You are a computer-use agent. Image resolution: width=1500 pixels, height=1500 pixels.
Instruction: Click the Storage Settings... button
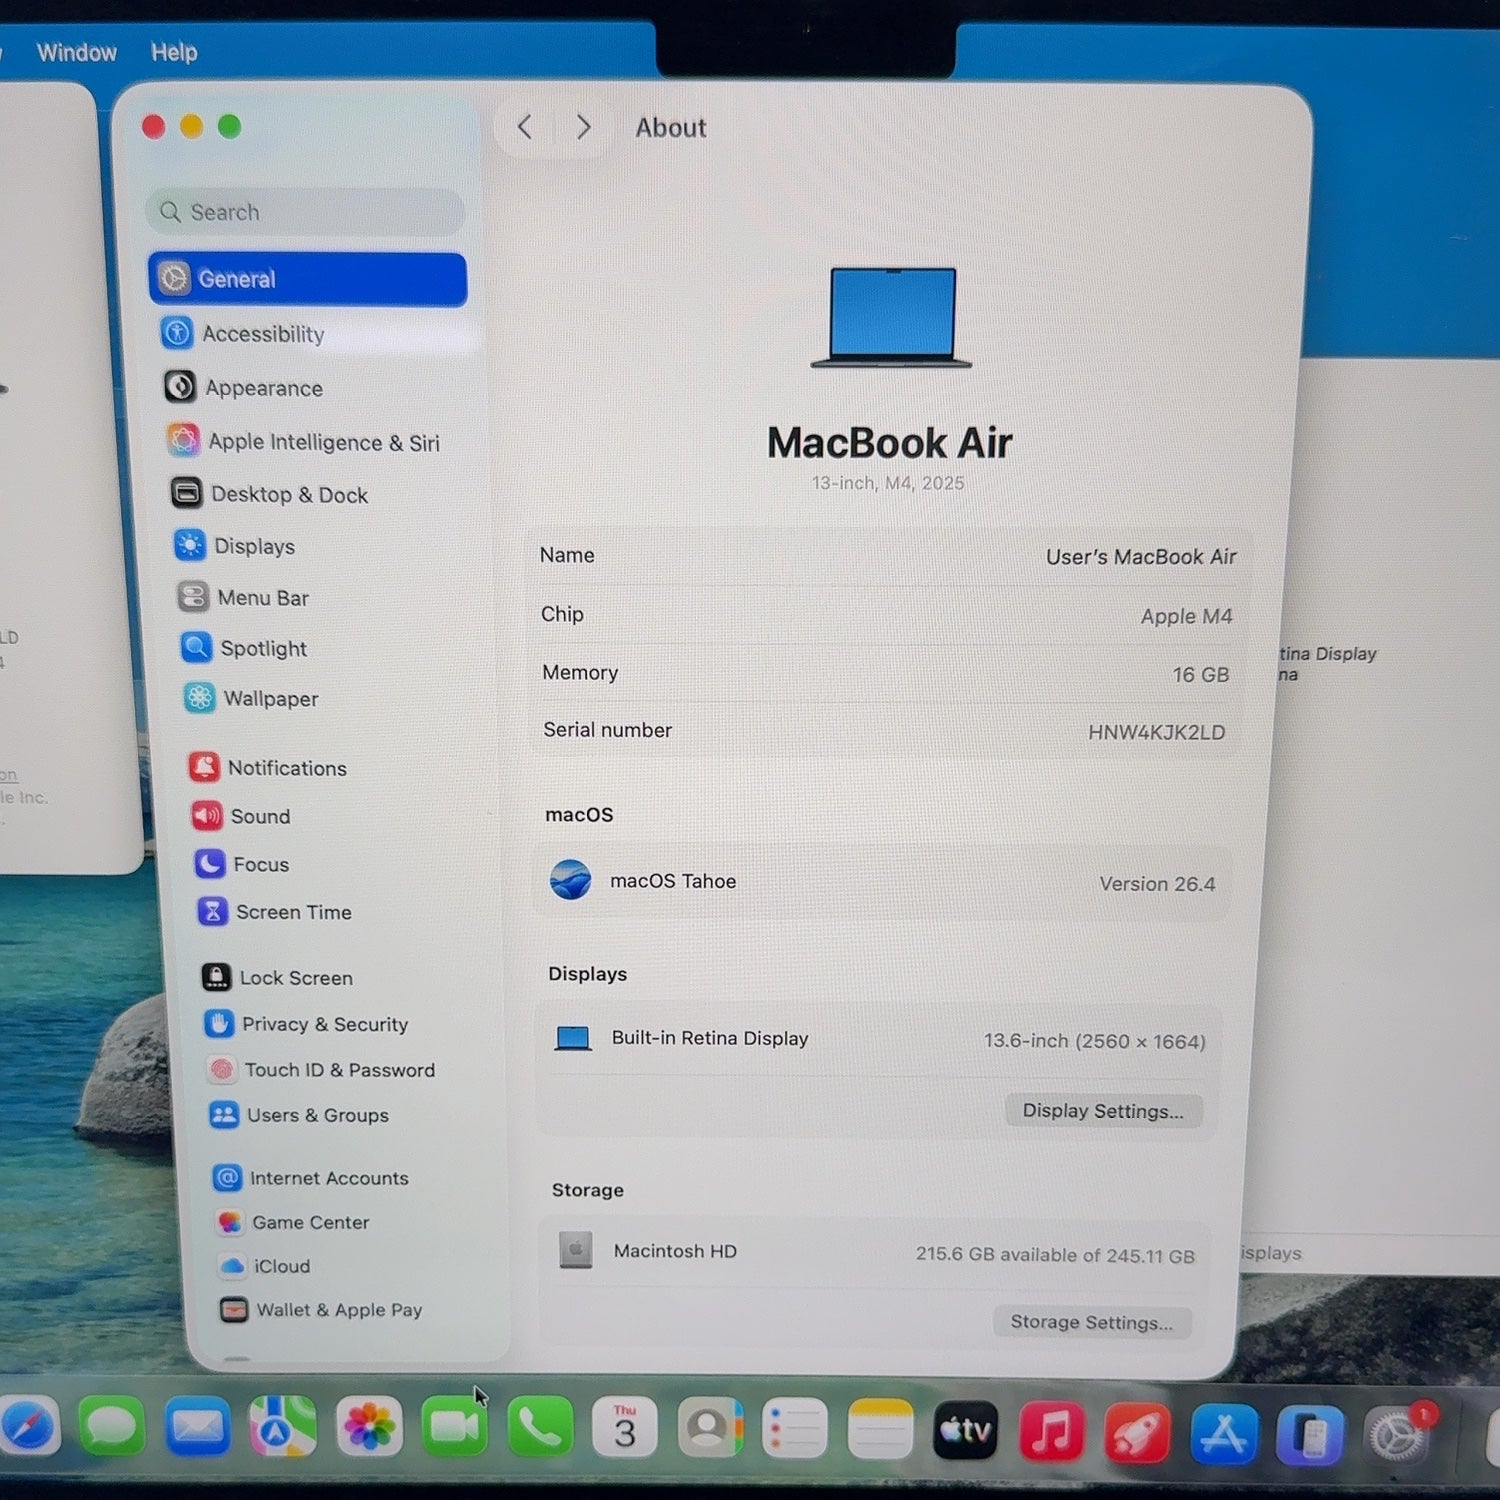[1092, 1322]
